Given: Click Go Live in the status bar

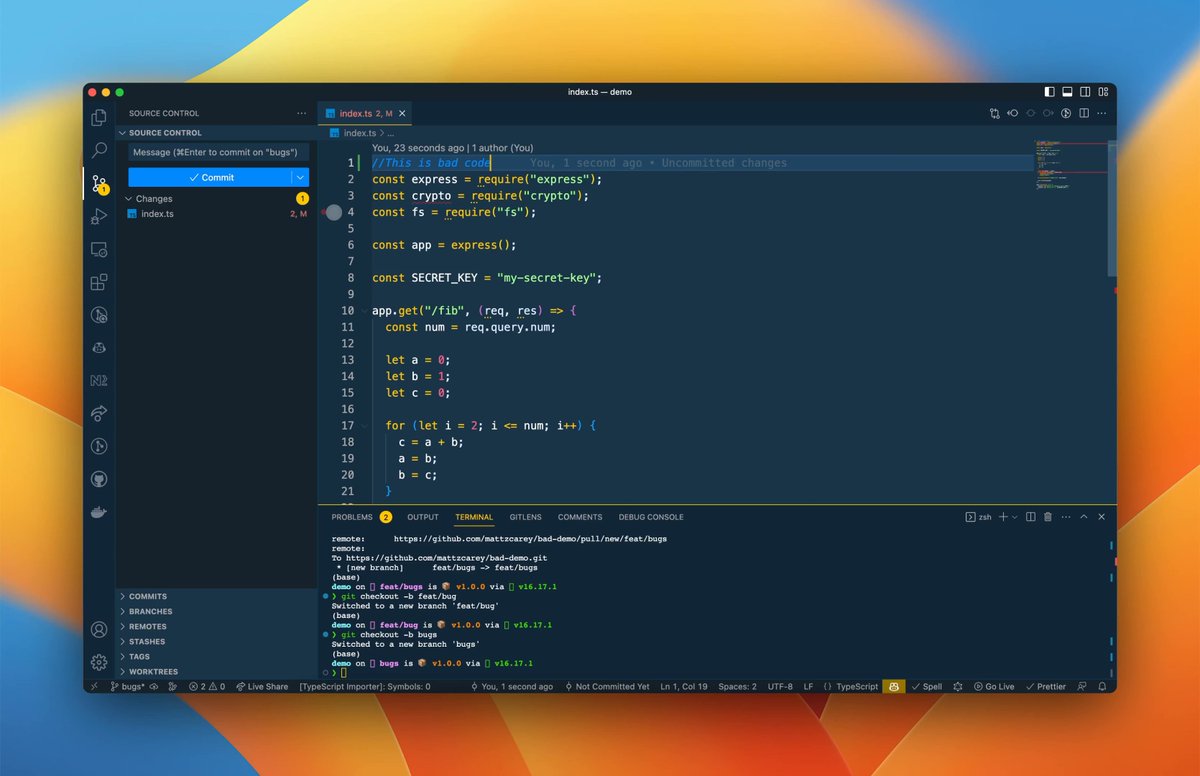Looking at the screenshot, I should click(994, 687).
